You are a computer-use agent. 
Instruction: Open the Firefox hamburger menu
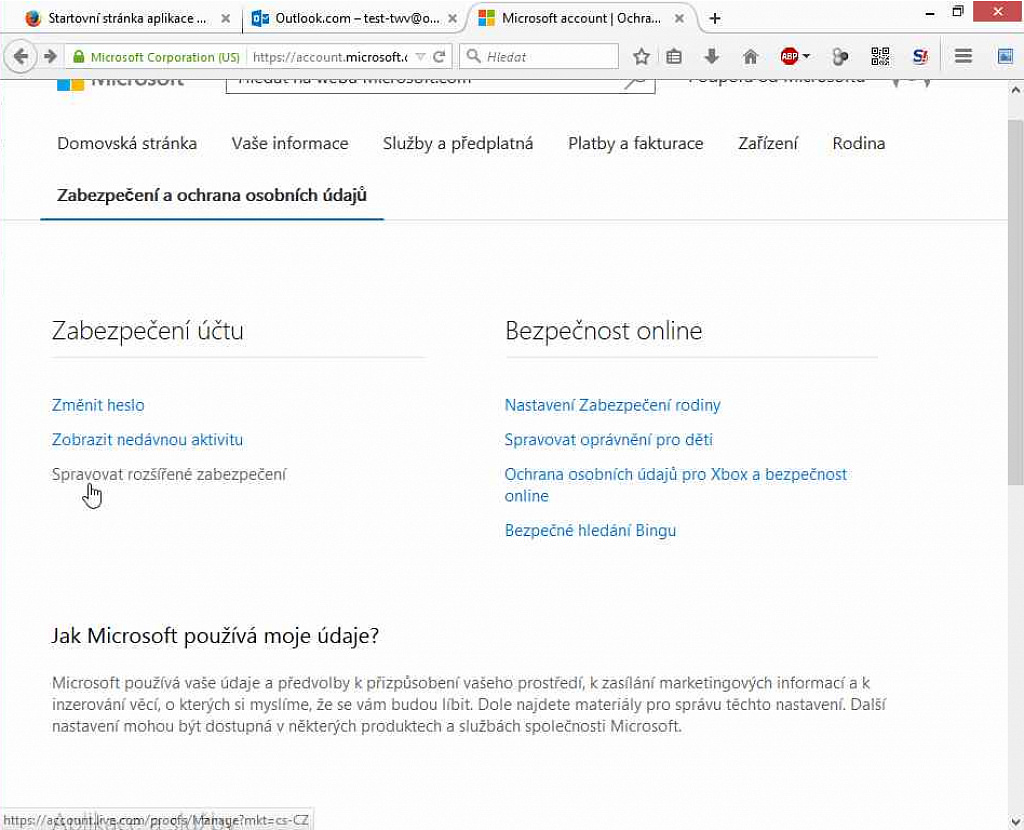coord(963,57)
